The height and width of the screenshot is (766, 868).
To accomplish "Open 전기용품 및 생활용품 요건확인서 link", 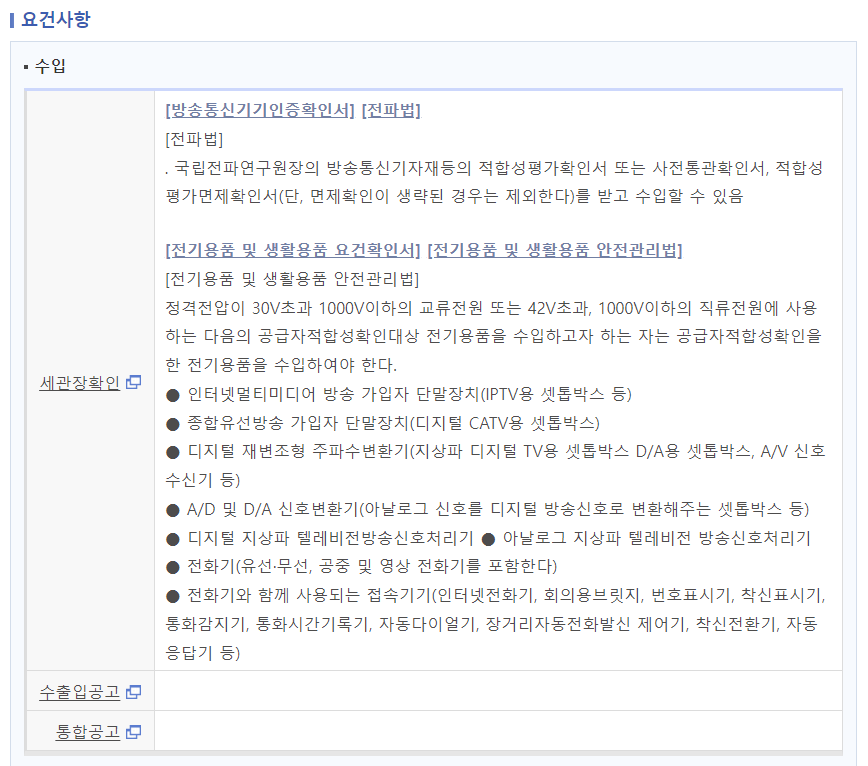I will coord(293,249).
